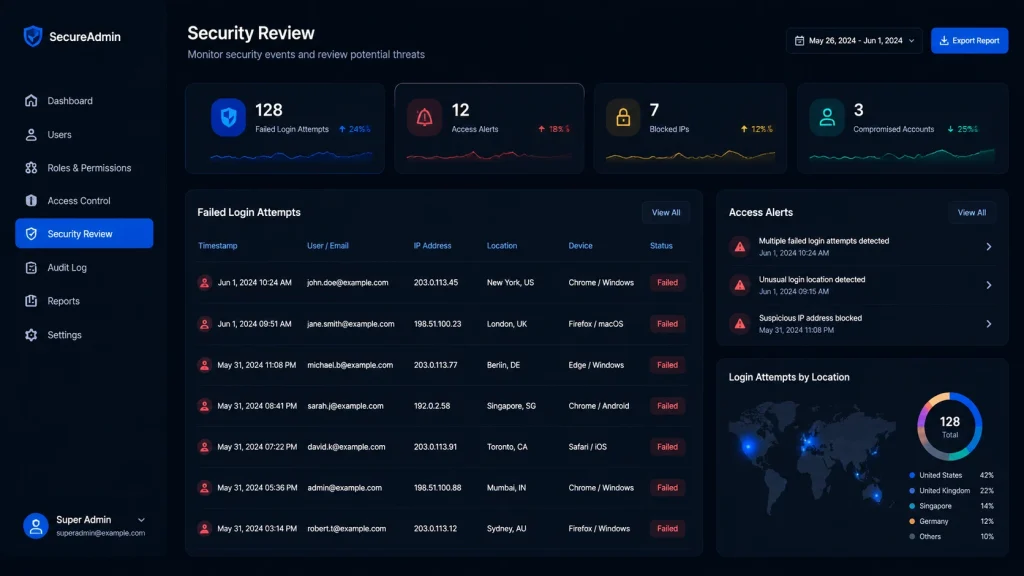This screenshot has height=576, width=1024.
Task: Click the Compromised Accounts person icon
Action: 827,118
